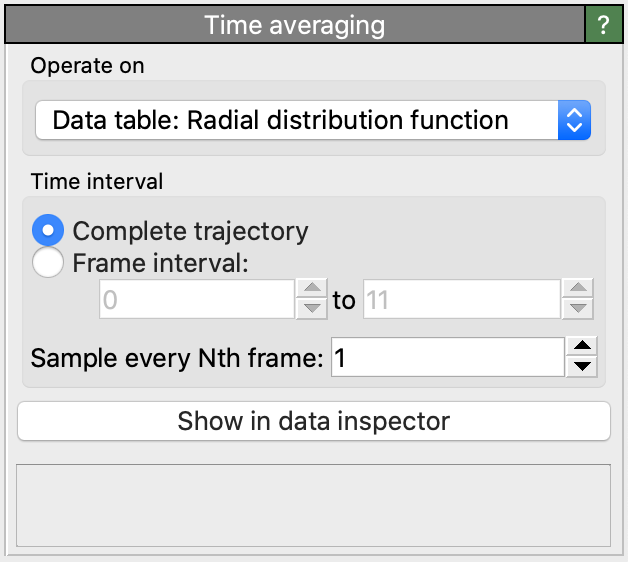Click the Sample every Nth frame label

click(177, 358)
